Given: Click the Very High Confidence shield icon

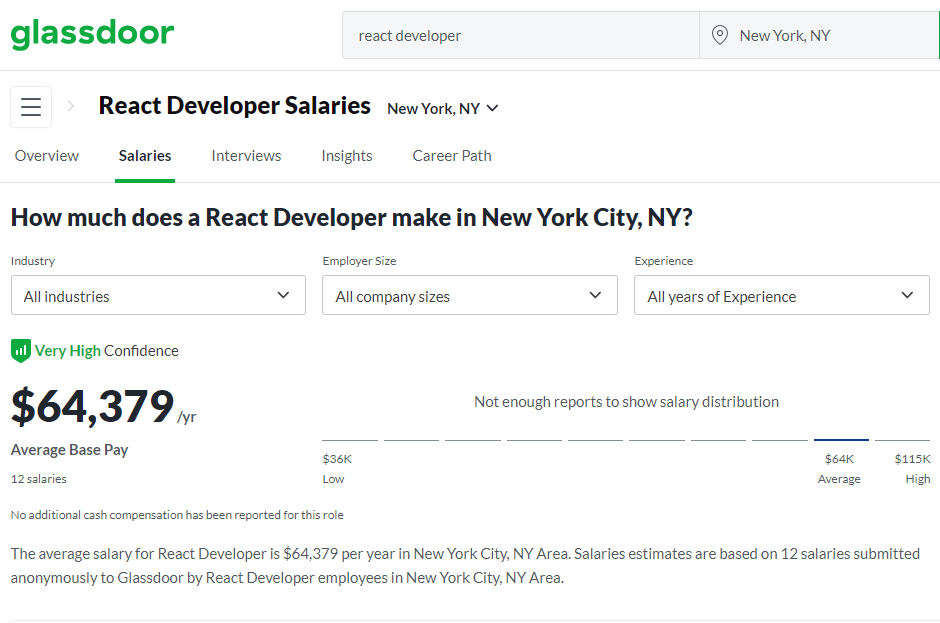Looking at the screenshot, I should pos(21,351).
